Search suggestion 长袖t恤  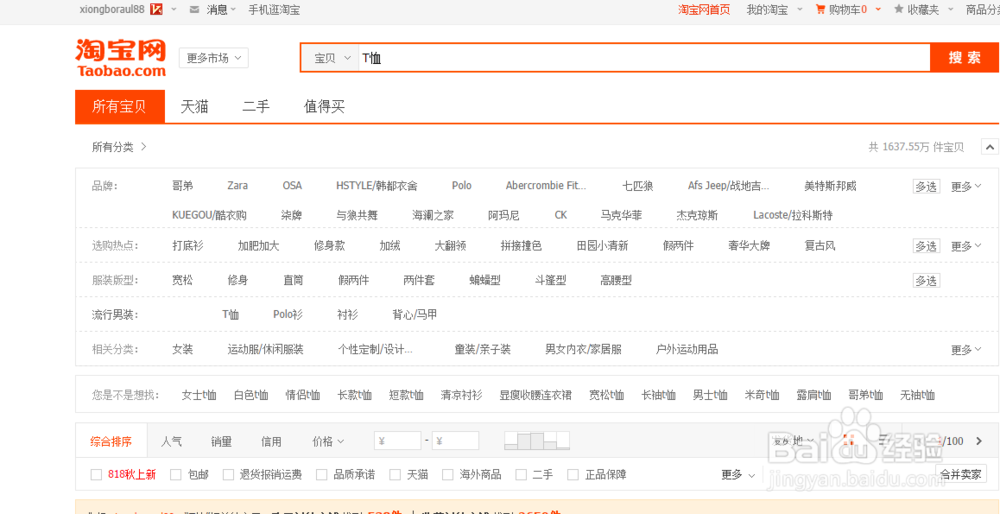coord(658,395)
